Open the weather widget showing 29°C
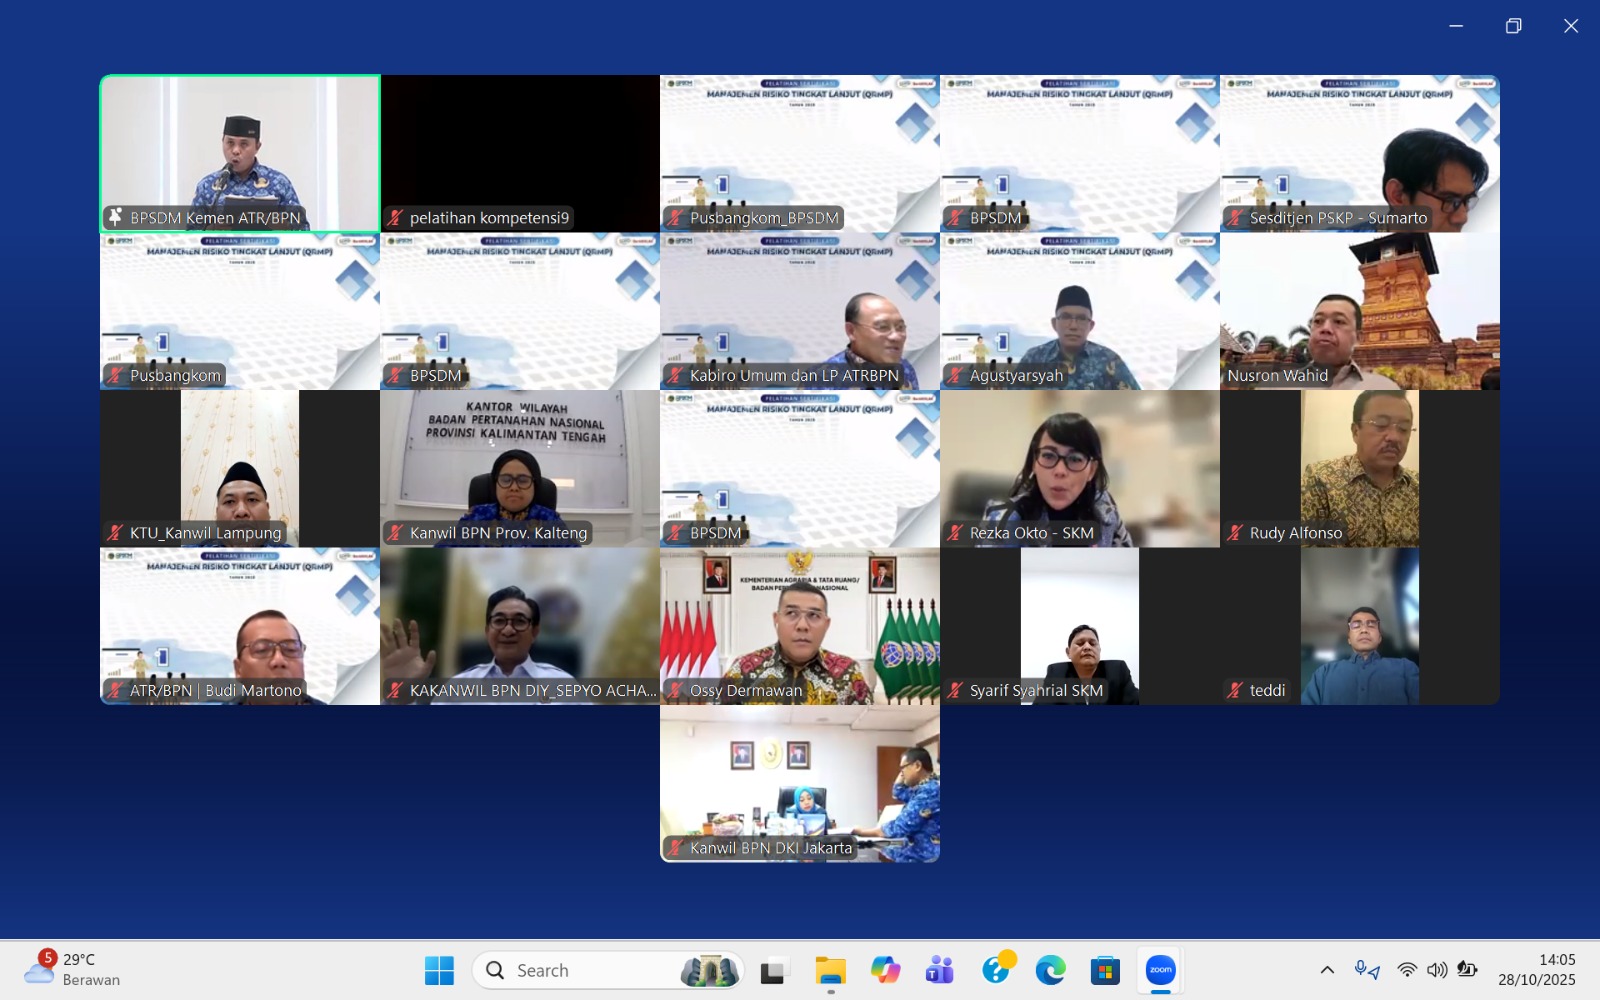 72,970
